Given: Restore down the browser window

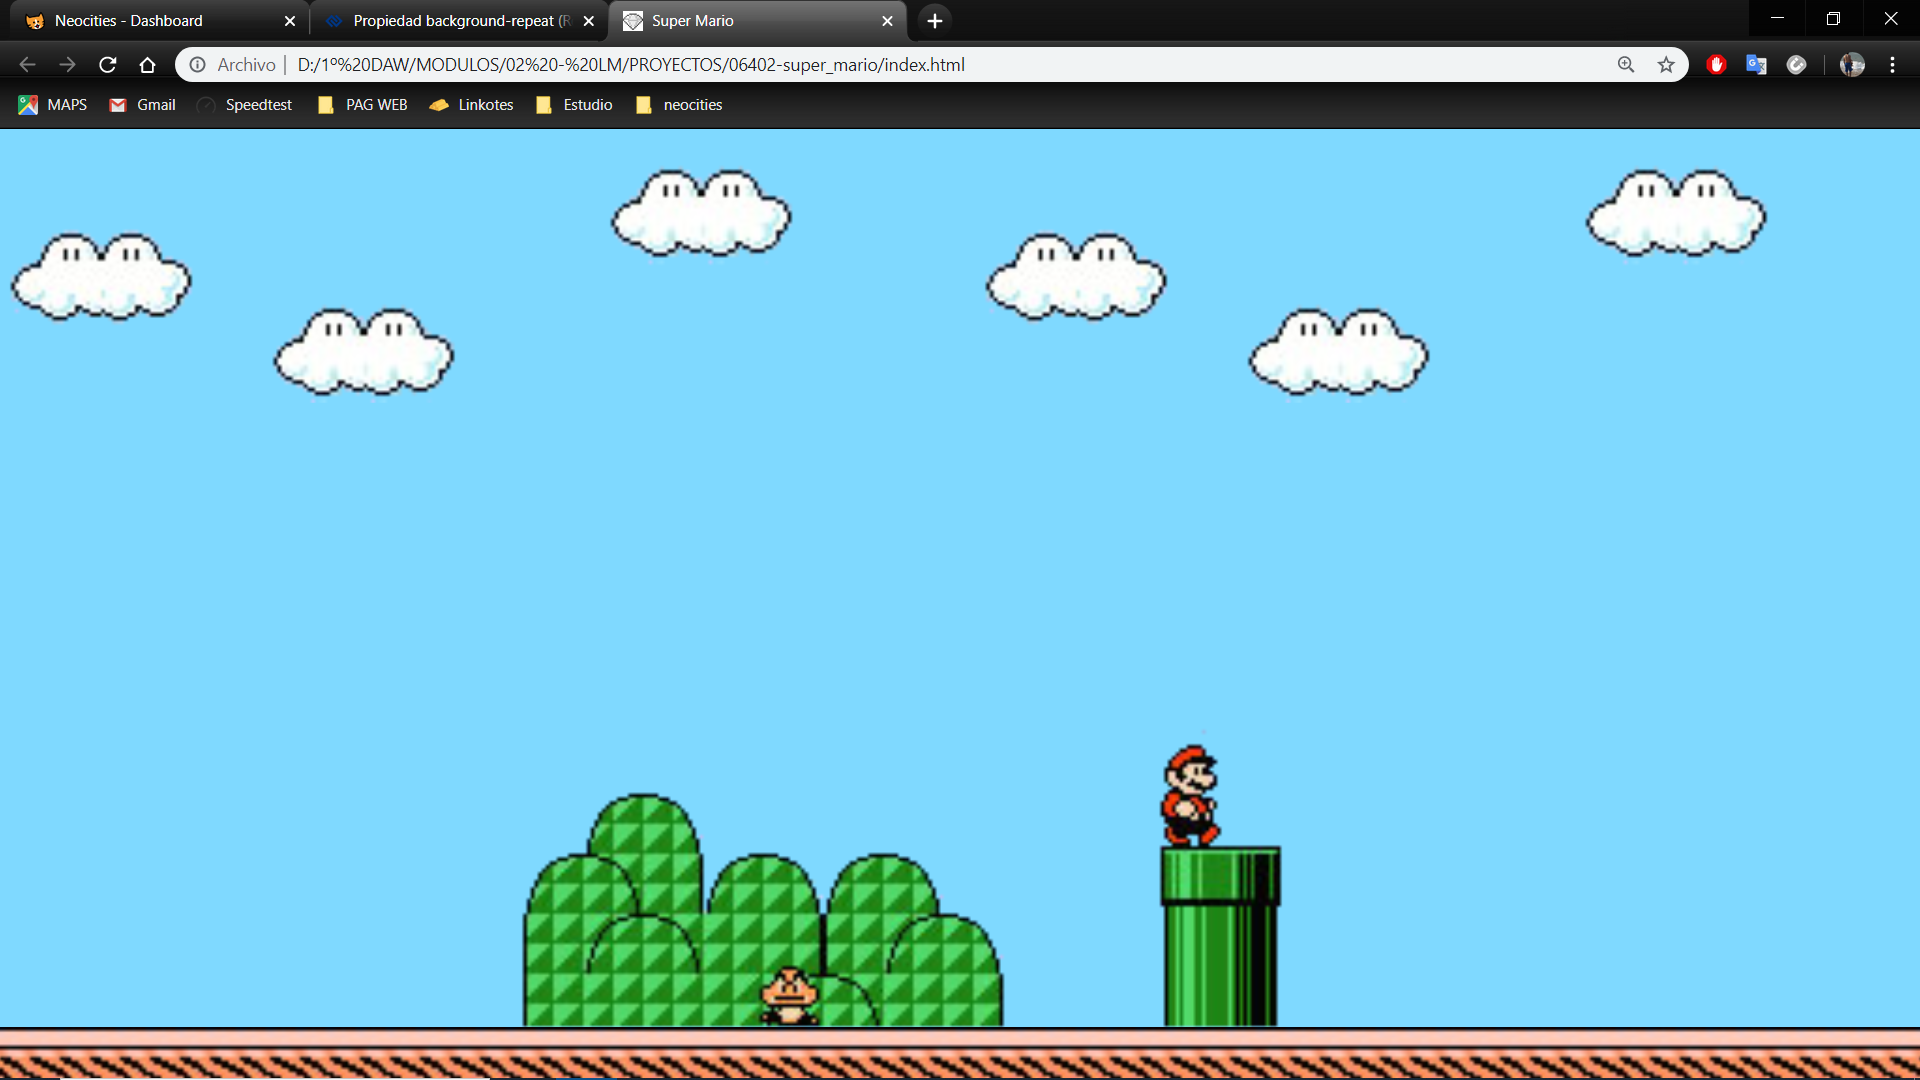Looking at the screenshot, I should [x=1833, y=19].
